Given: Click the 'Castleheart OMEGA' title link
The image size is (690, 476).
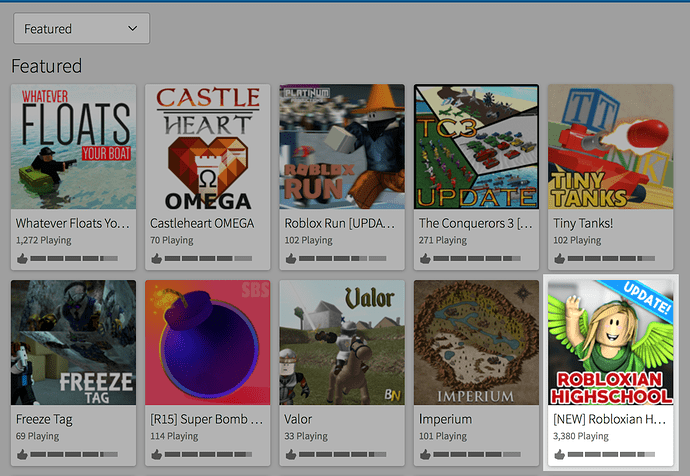Looking at the screenshot, I should 202,223.
